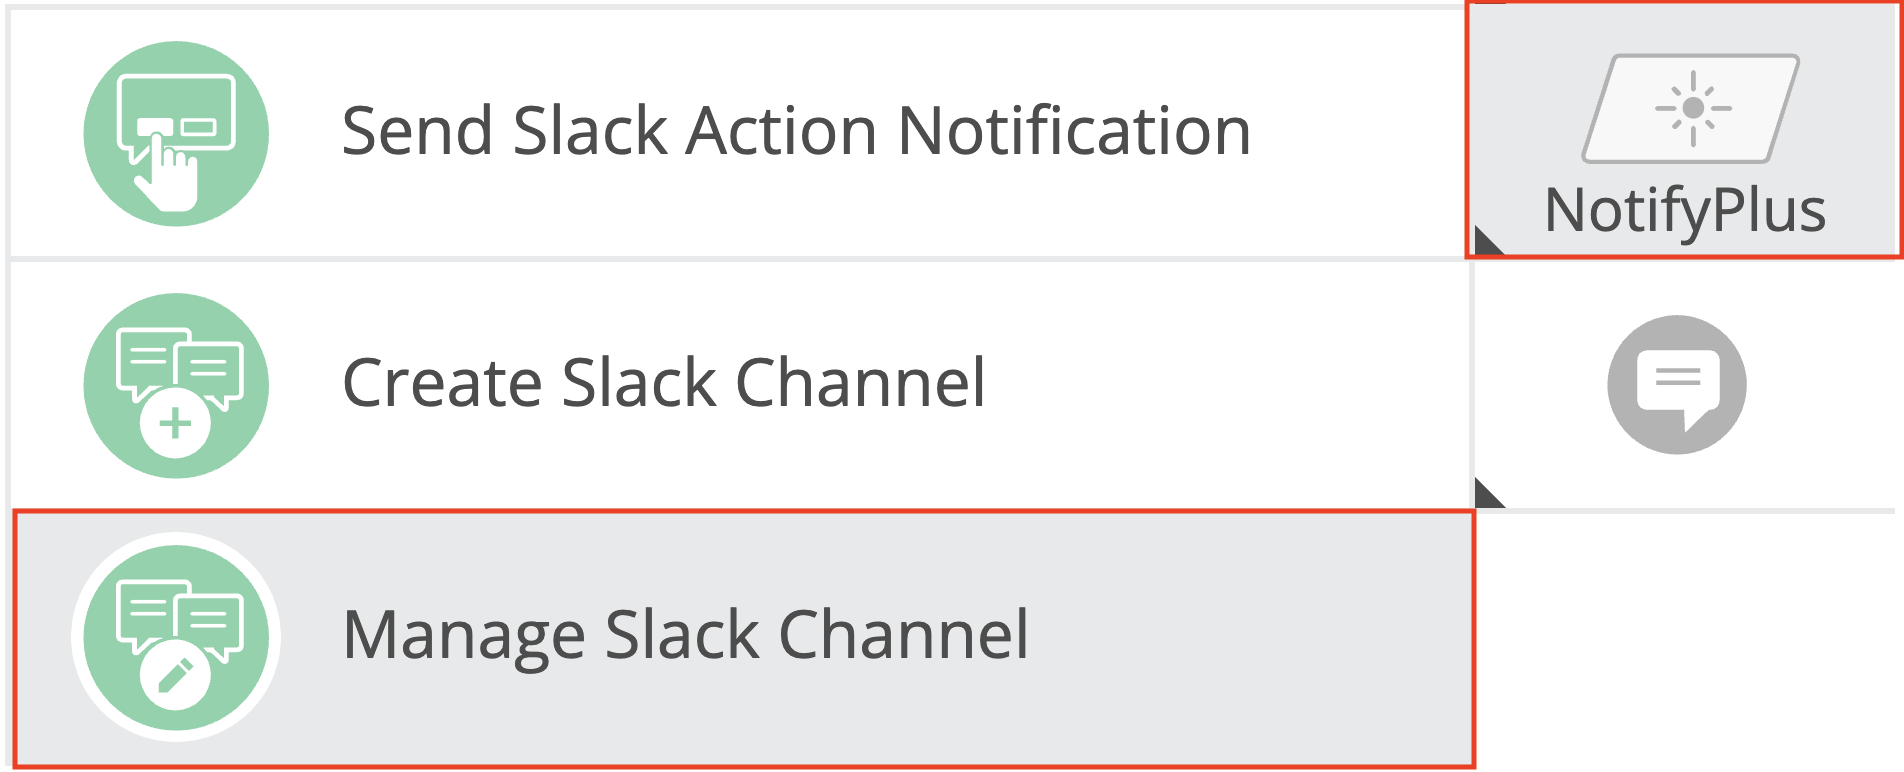Image resolution: width=1904 pixels, height=772 pixels.
Task: Click blank space right of "Create Slack Channel"
Action: point(1220,385)
